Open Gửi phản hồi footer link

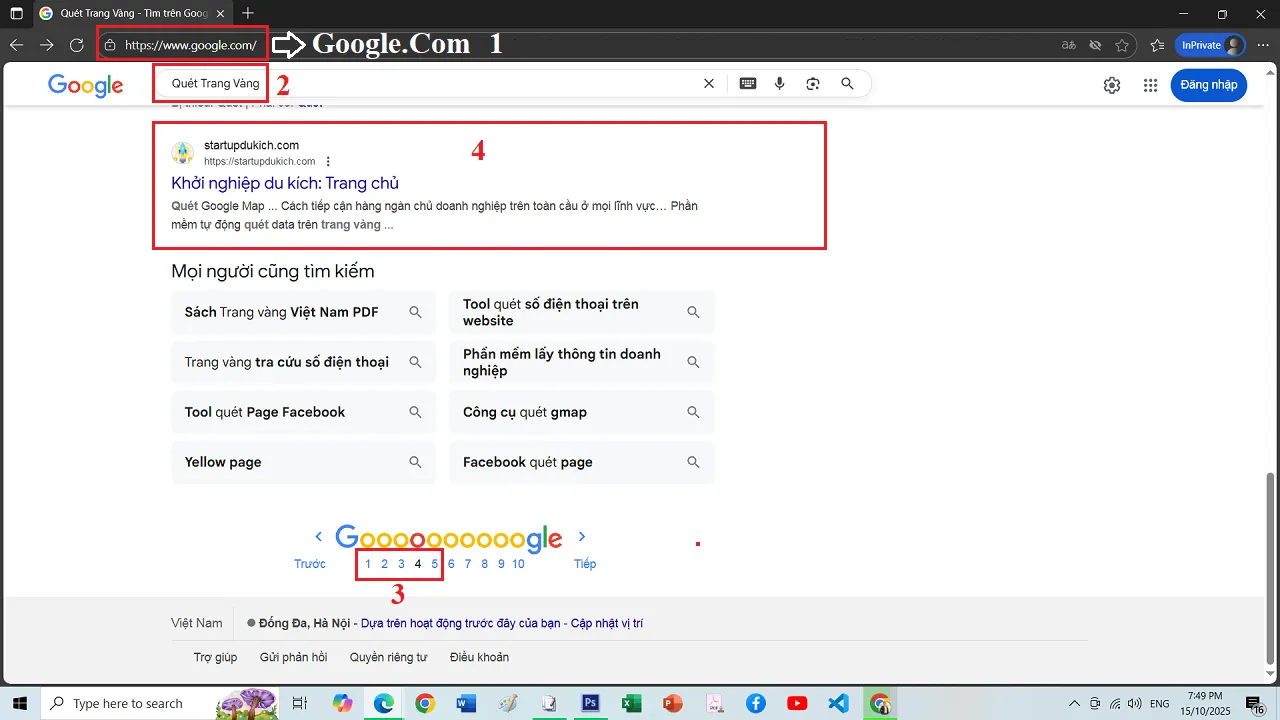click(293, 657)
